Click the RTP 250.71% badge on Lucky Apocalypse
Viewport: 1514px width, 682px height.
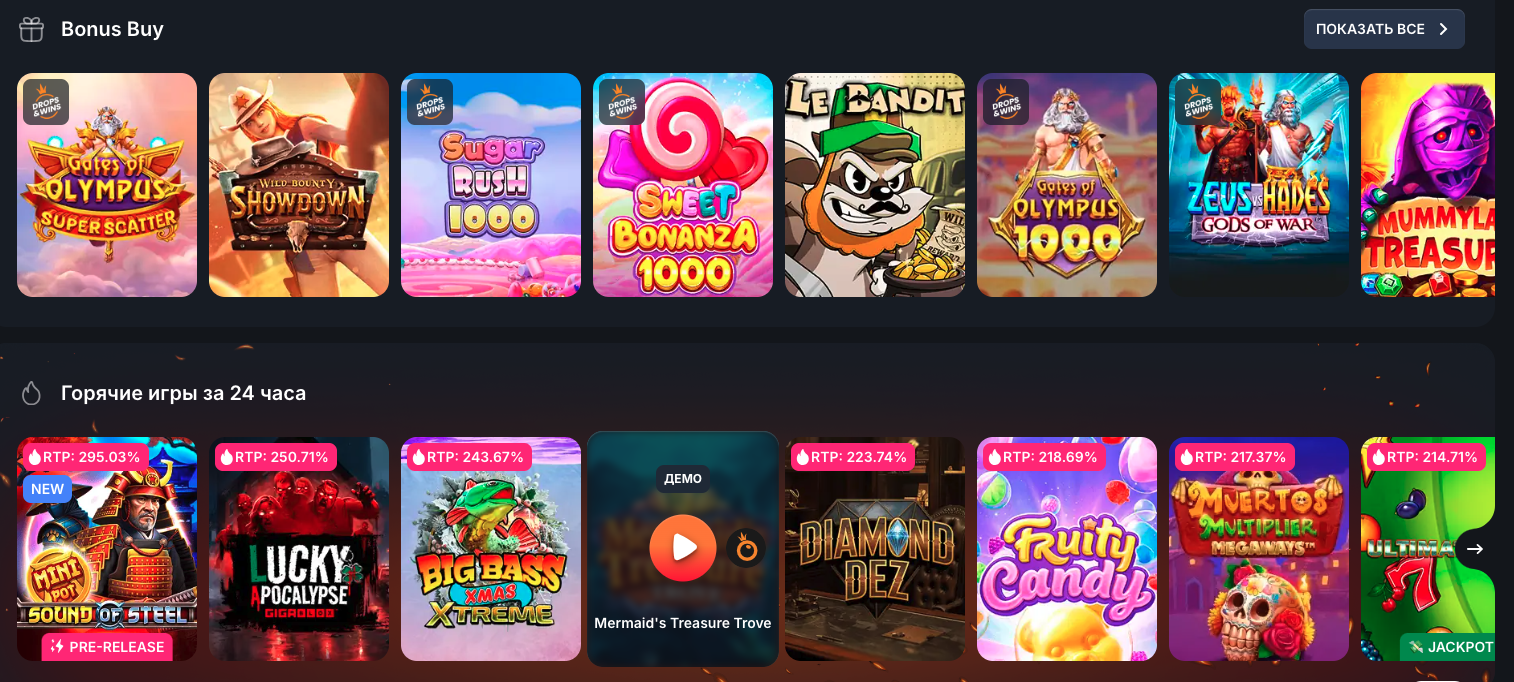tap(276, 457)
